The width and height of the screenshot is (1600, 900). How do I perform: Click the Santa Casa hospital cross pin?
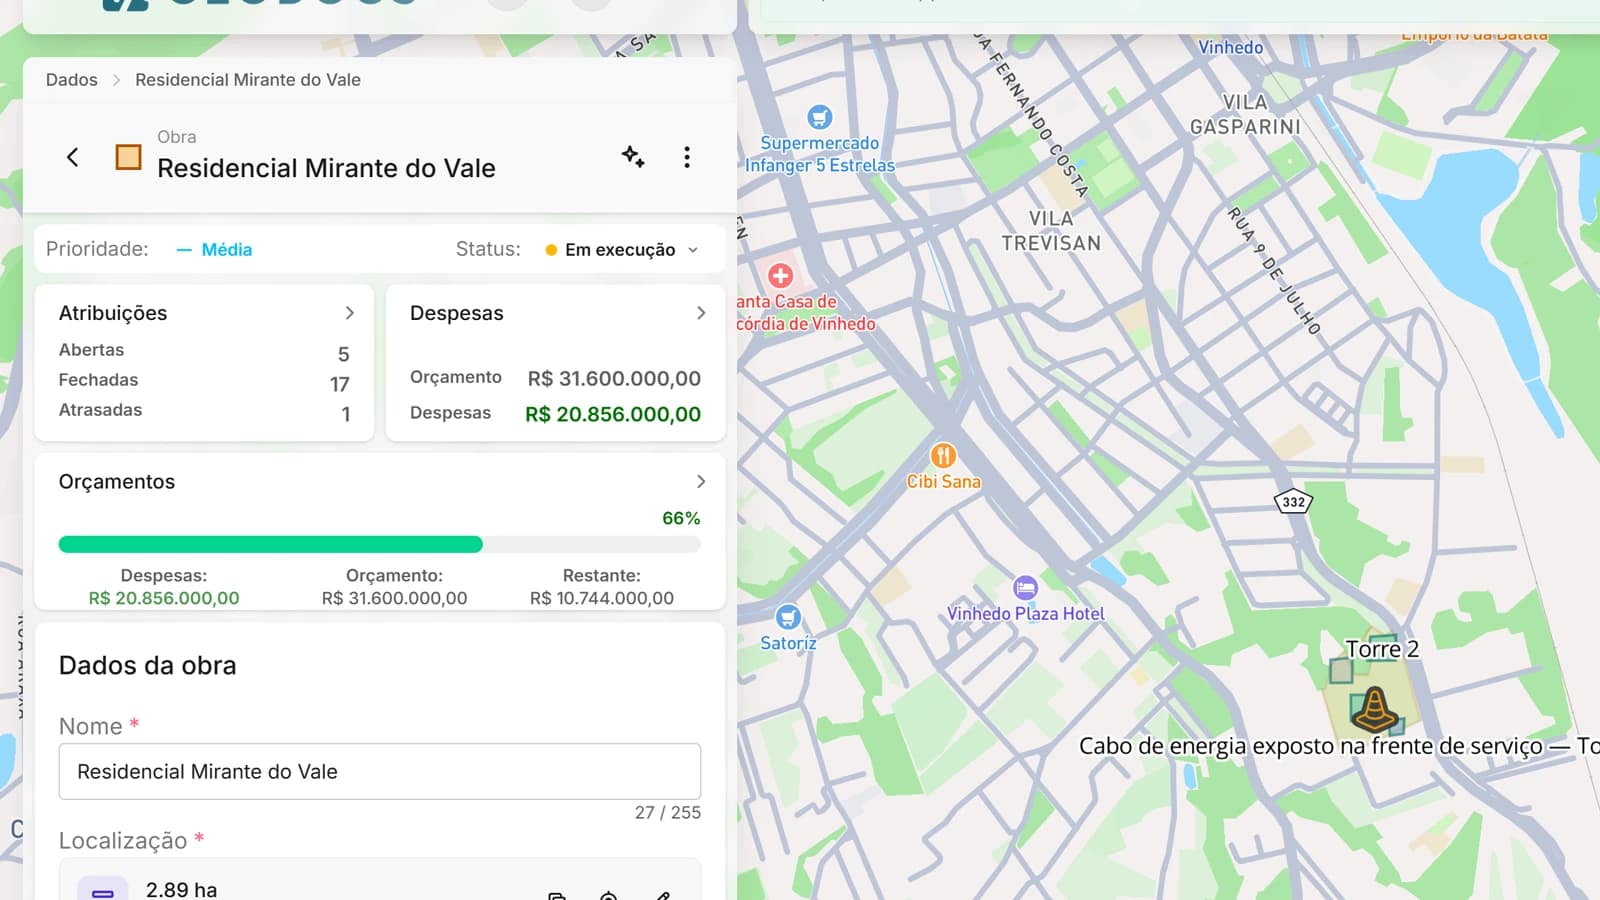point(781,275)
